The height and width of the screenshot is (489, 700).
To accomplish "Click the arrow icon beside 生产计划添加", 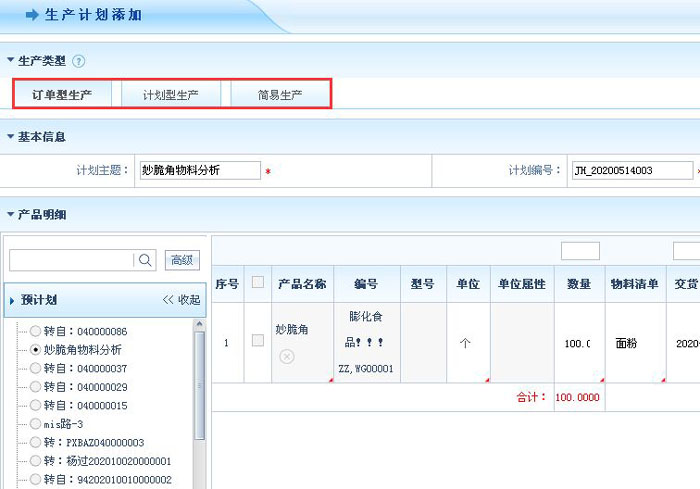I will pyautogui.click(x=32, y=15).
